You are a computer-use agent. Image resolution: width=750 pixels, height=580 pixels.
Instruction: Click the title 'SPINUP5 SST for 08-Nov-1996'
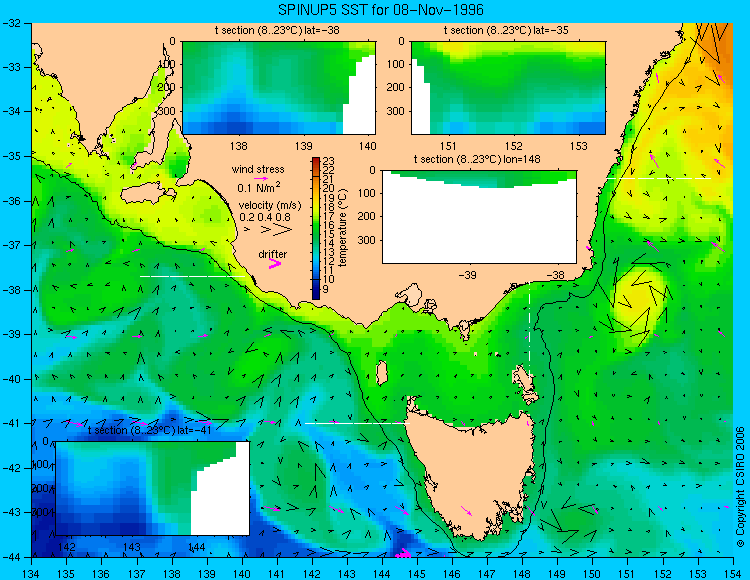381,10
